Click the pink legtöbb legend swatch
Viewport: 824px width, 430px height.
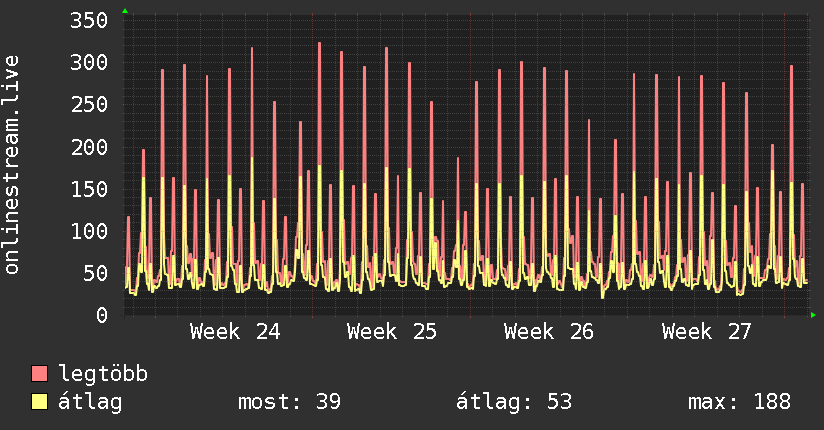click(x=39, y=373)
